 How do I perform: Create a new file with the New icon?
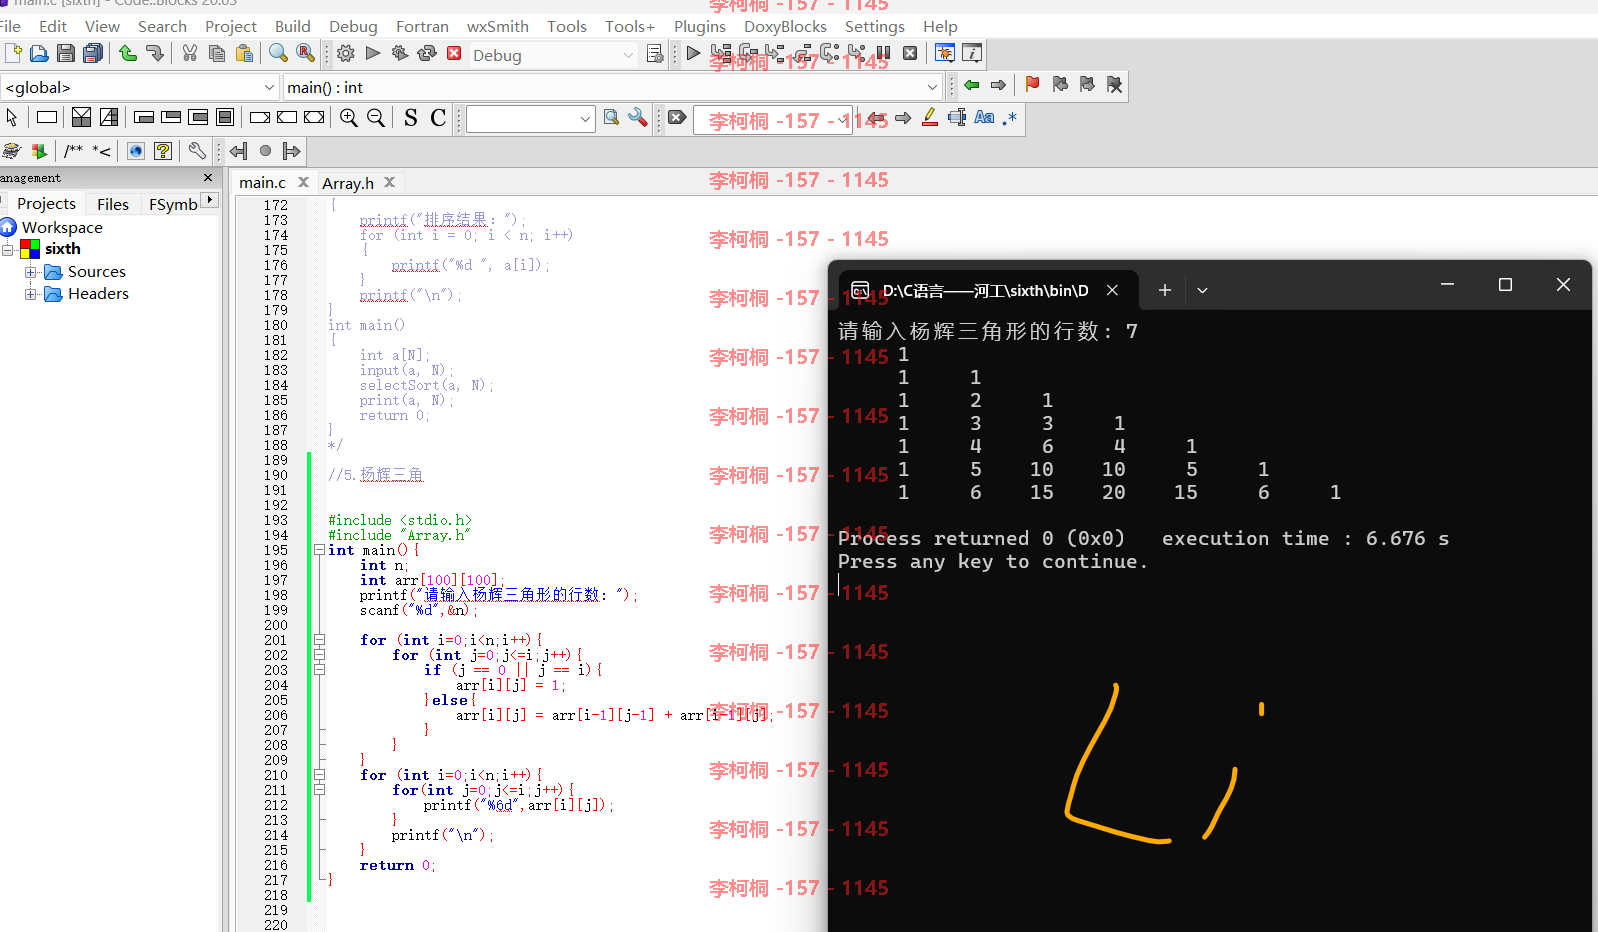pos(13,53)
